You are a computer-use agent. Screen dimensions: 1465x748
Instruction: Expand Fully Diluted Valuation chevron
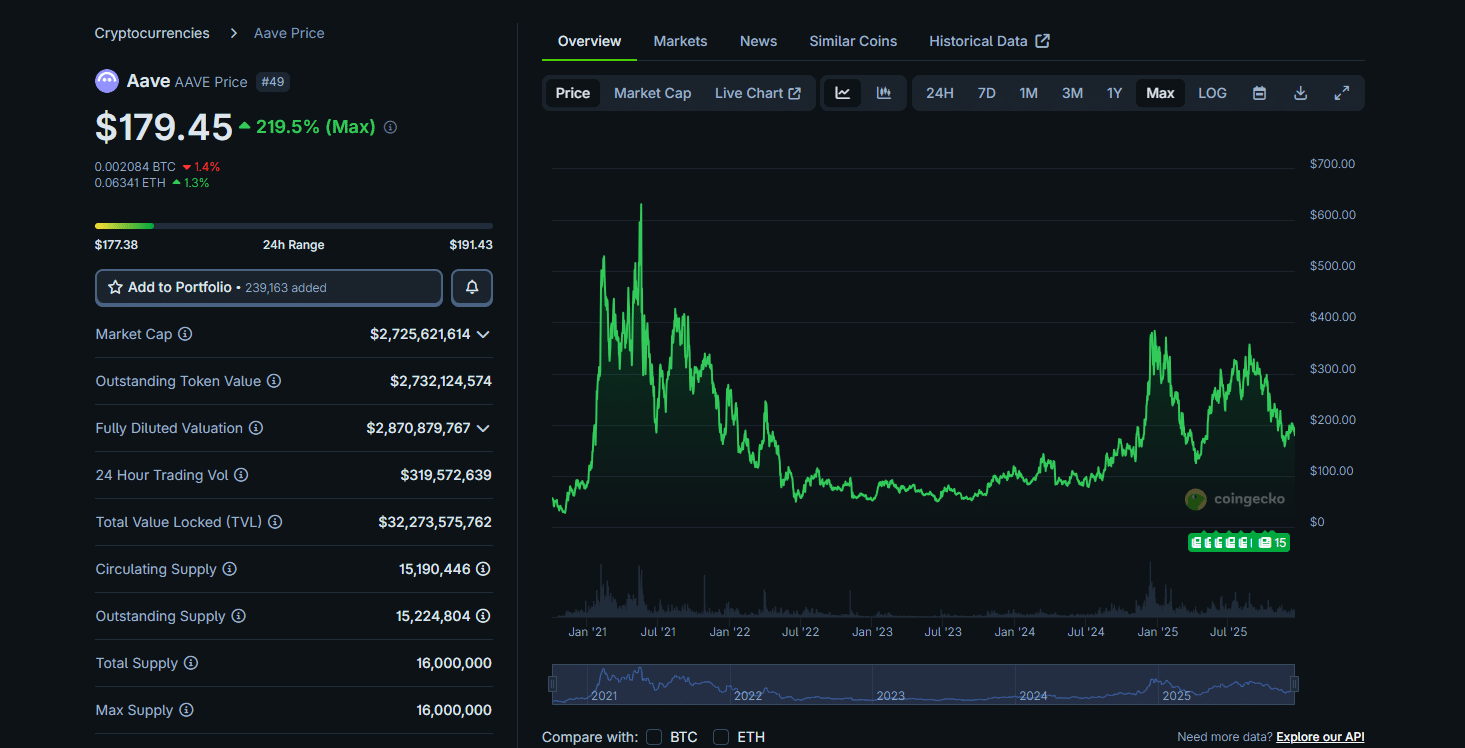click(x=483, y=428)
